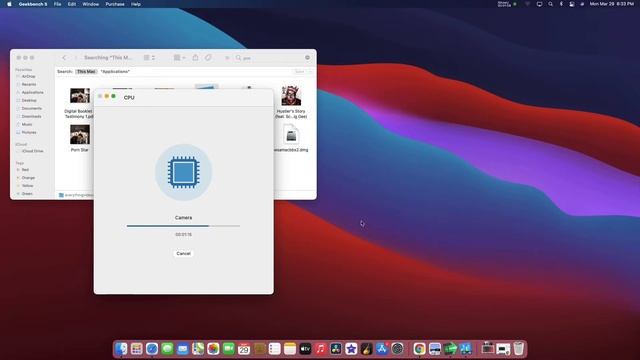Click the Bluetooth icon in menu bar
Screen dimensions: 640x360
[561, 4]
